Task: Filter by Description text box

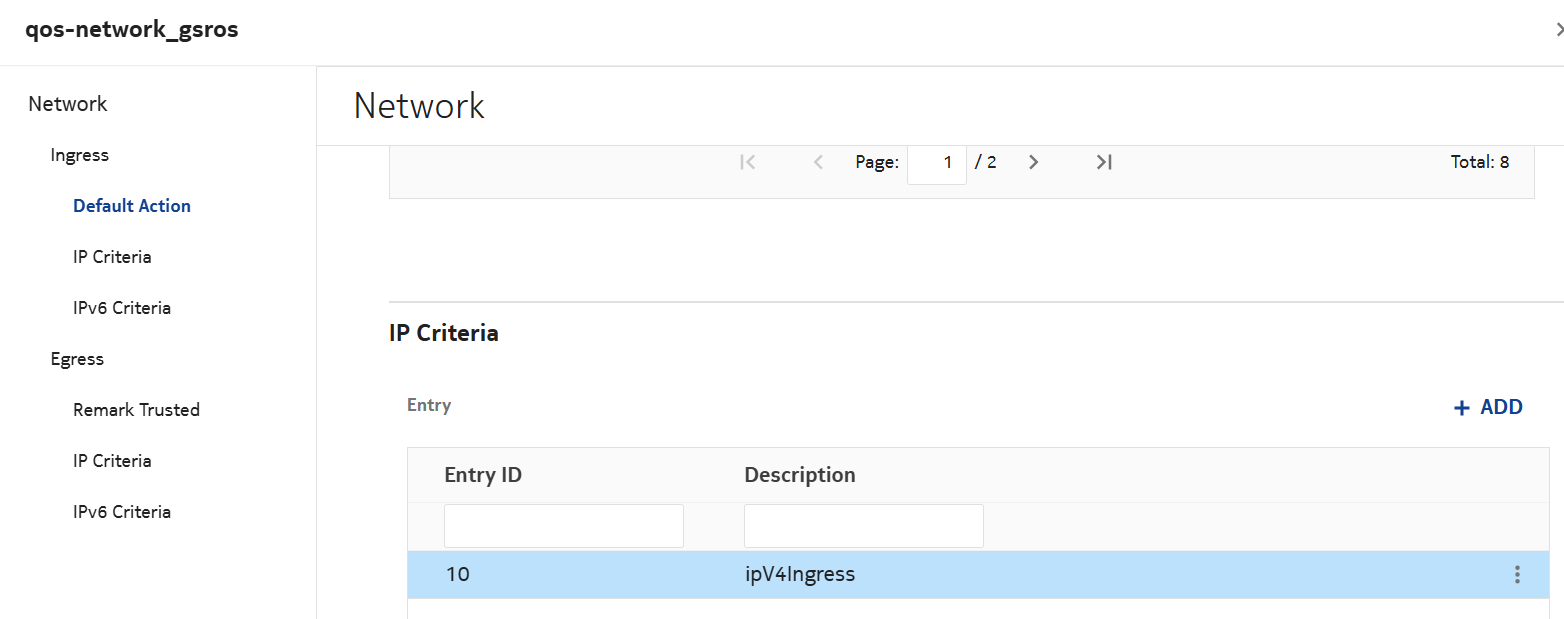Action: click(x=863, y=526)
